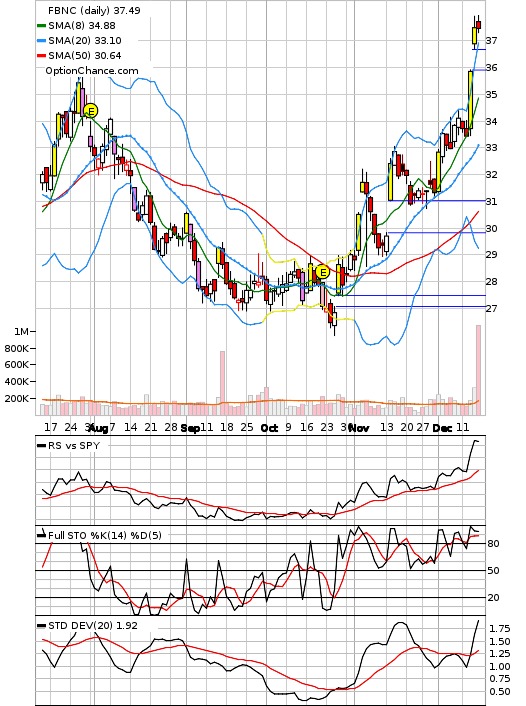Click the tallest December volume bar
526x706 pixels.
[479, 370]
